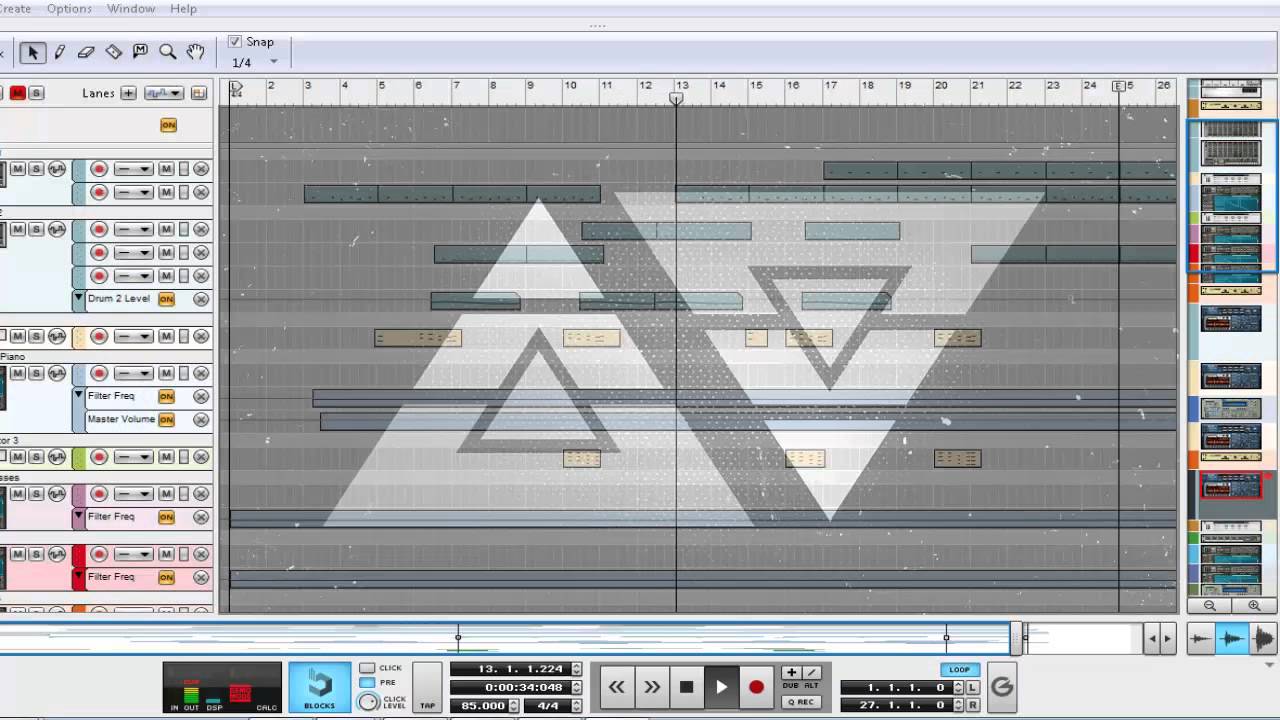Screen dimensions: 1280x720
Task: Turn off the Master Volume ON button
Action: [x=166, y=420]
